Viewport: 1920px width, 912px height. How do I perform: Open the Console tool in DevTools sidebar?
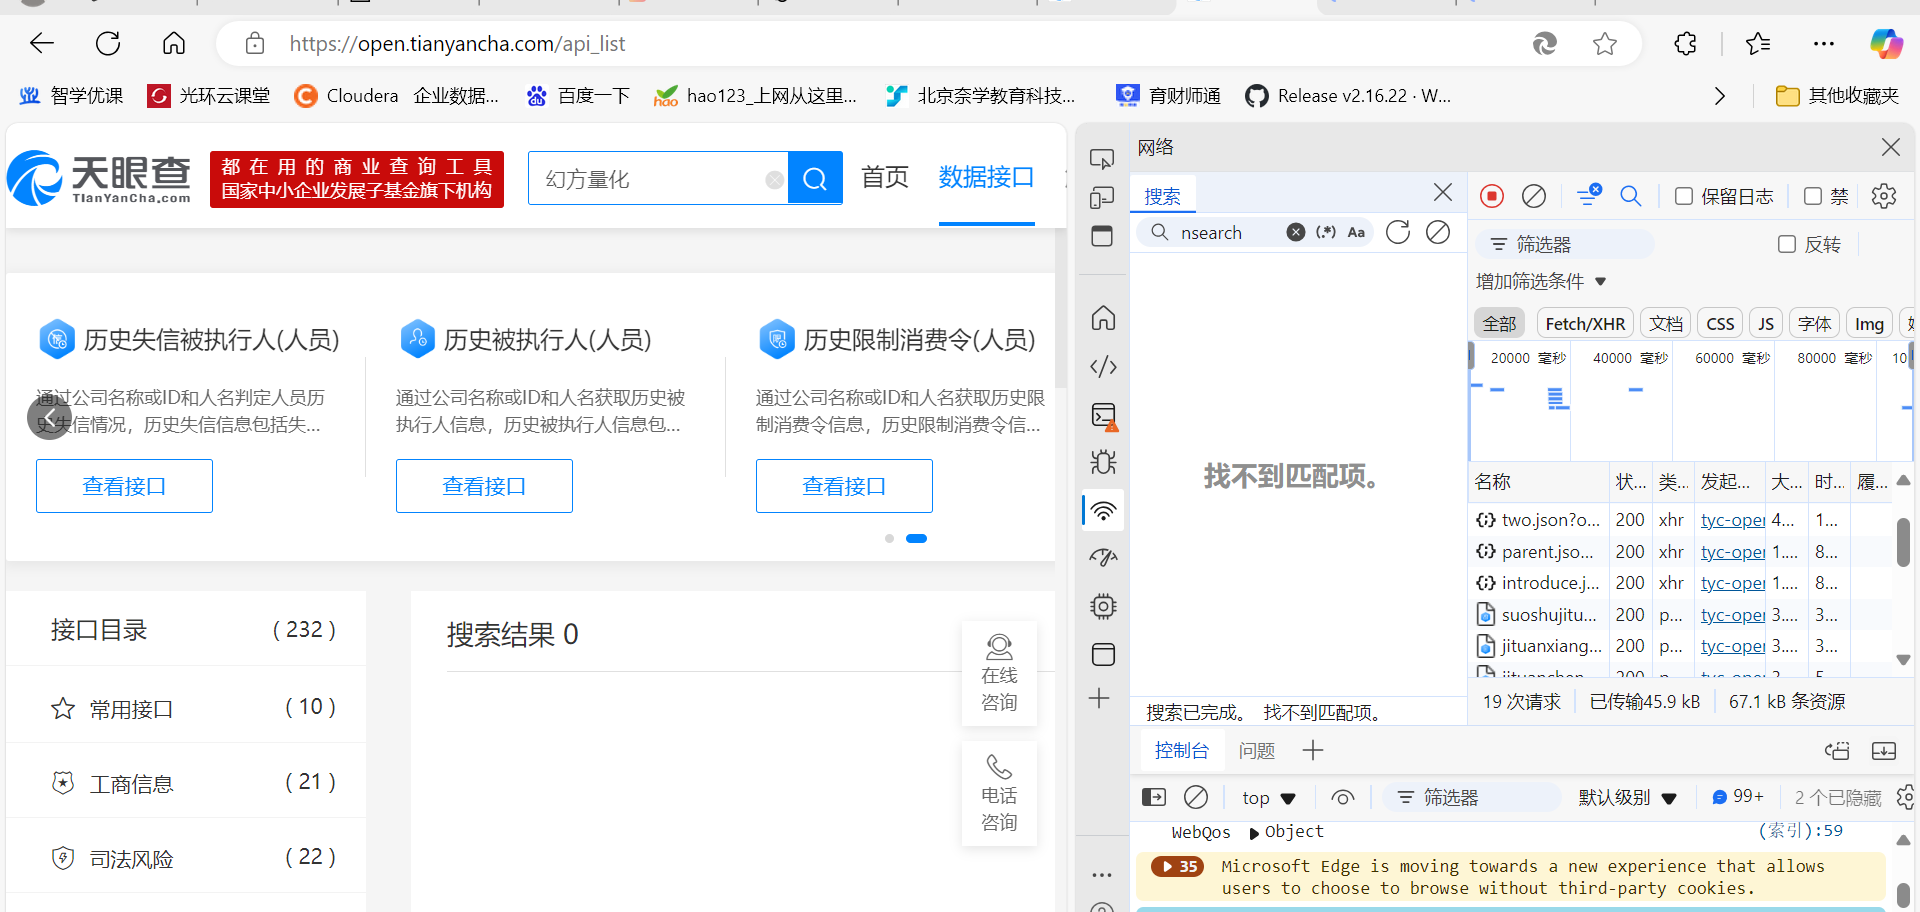pyautogui.click(x=1103, y=416)
